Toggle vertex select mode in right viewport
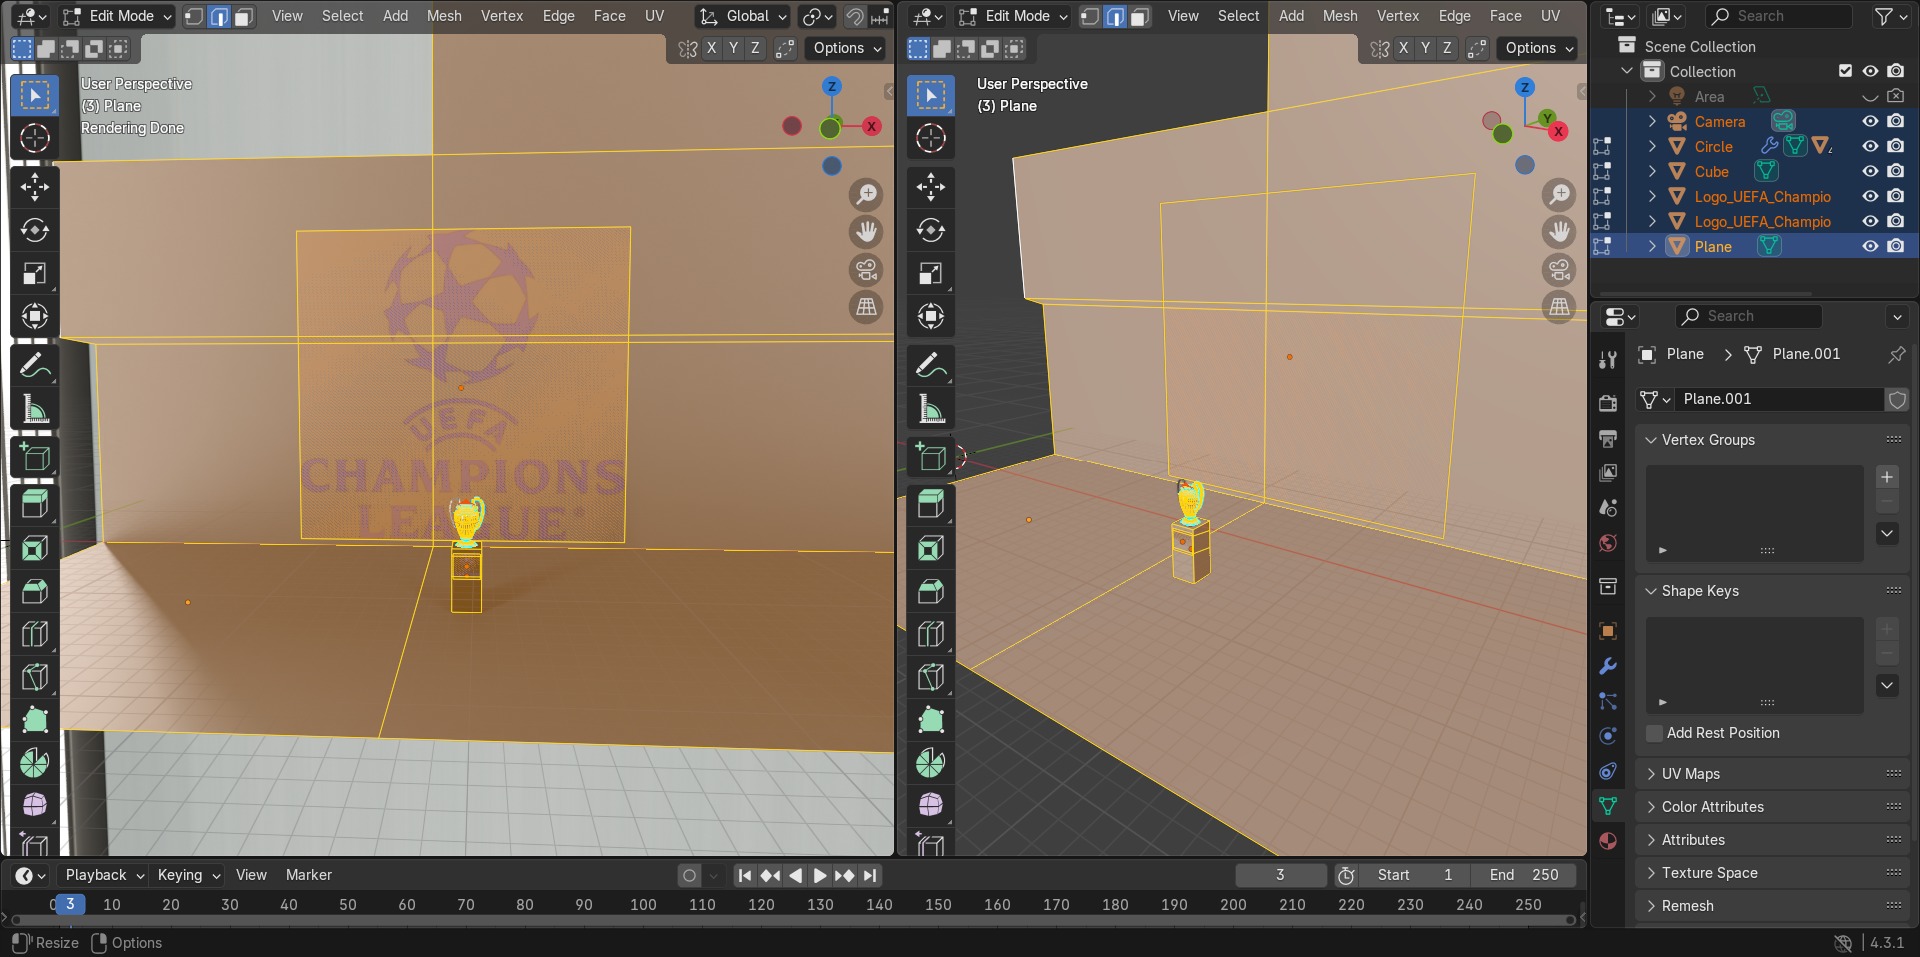The image size is (1920, 957). [1090, 16]
